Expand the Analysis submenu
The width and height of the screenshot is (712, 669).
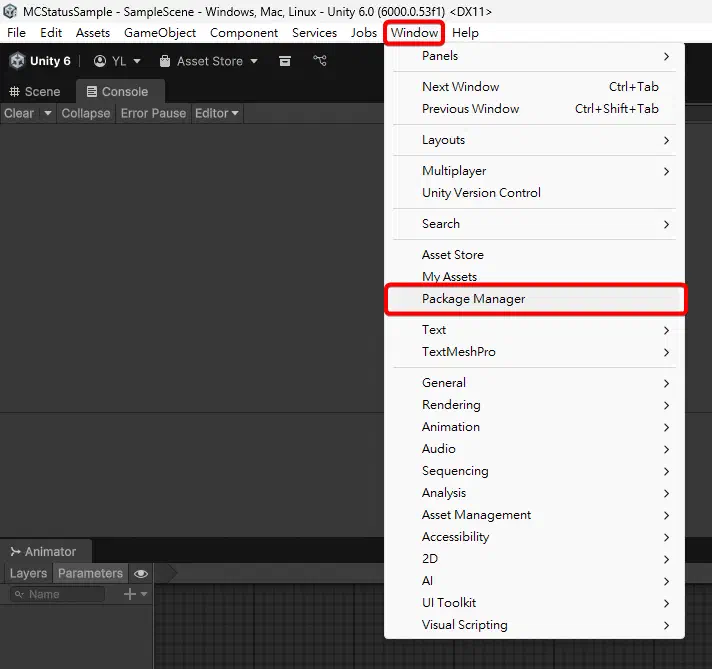click(x=534, y=493)
